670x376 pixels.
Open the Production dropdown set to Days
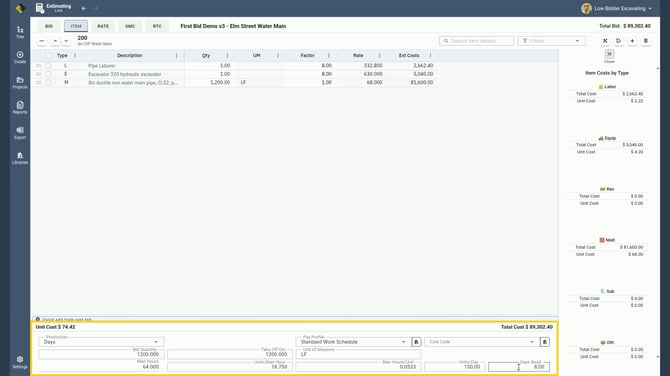click(x=101, y=342)
